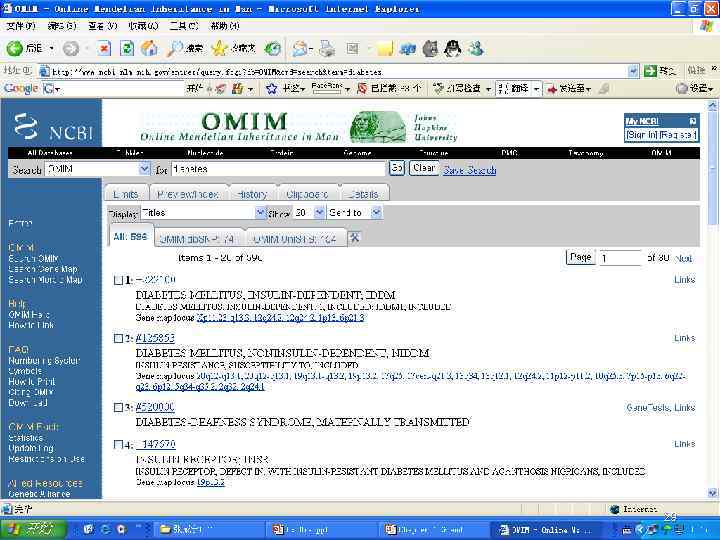Open the Search database OMIM dropdown
This screenshot has width=720, height=540.
coord(144,169)
